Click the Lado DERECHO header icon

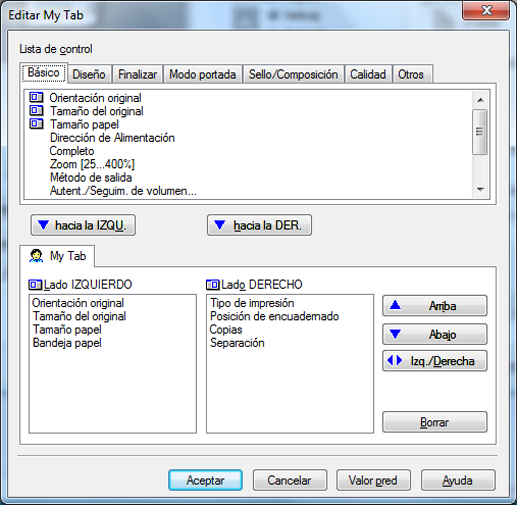213,285
